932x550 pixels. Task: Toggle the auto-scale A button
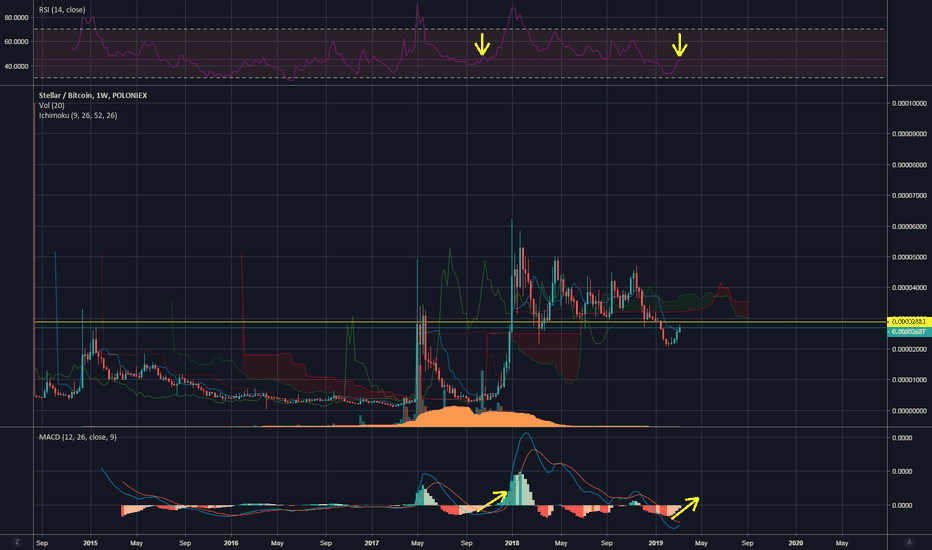(x=909, y=542)
